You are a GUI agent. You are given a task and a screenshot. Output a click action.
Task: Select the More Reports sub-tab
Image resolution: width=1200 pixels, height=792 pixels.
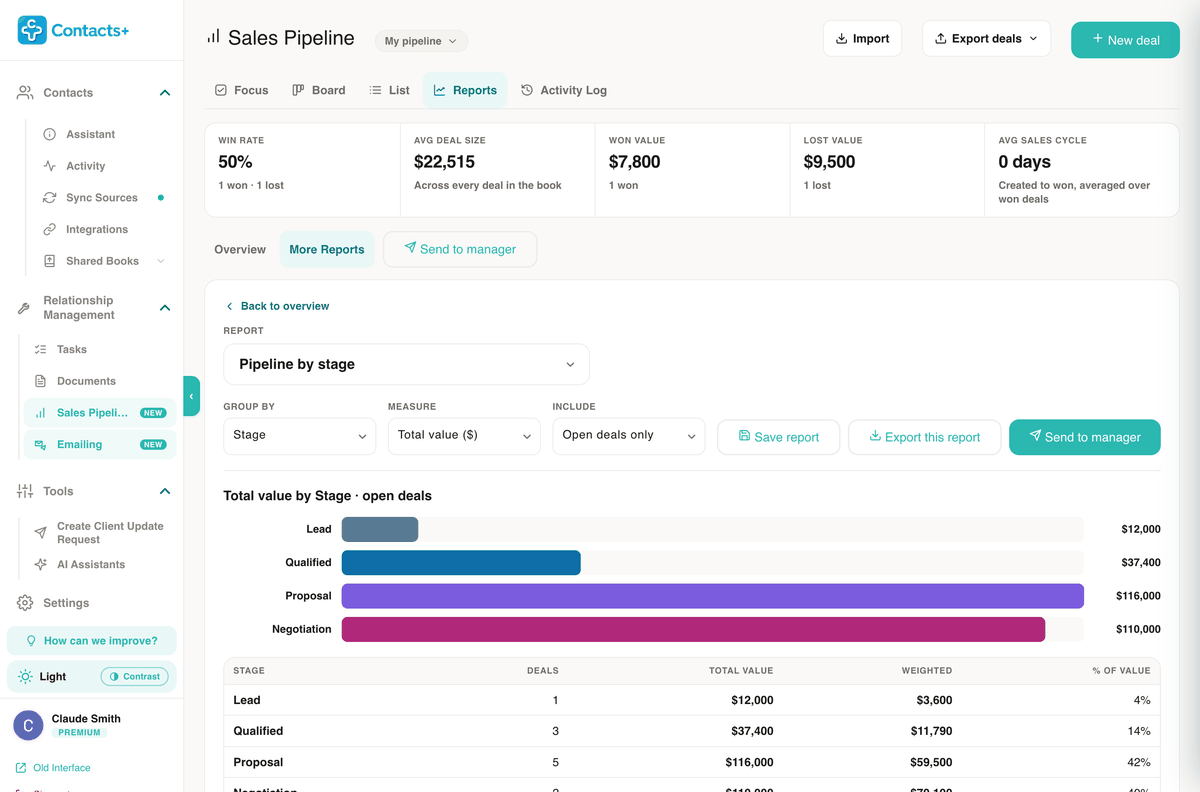click(x=327, y=250)
